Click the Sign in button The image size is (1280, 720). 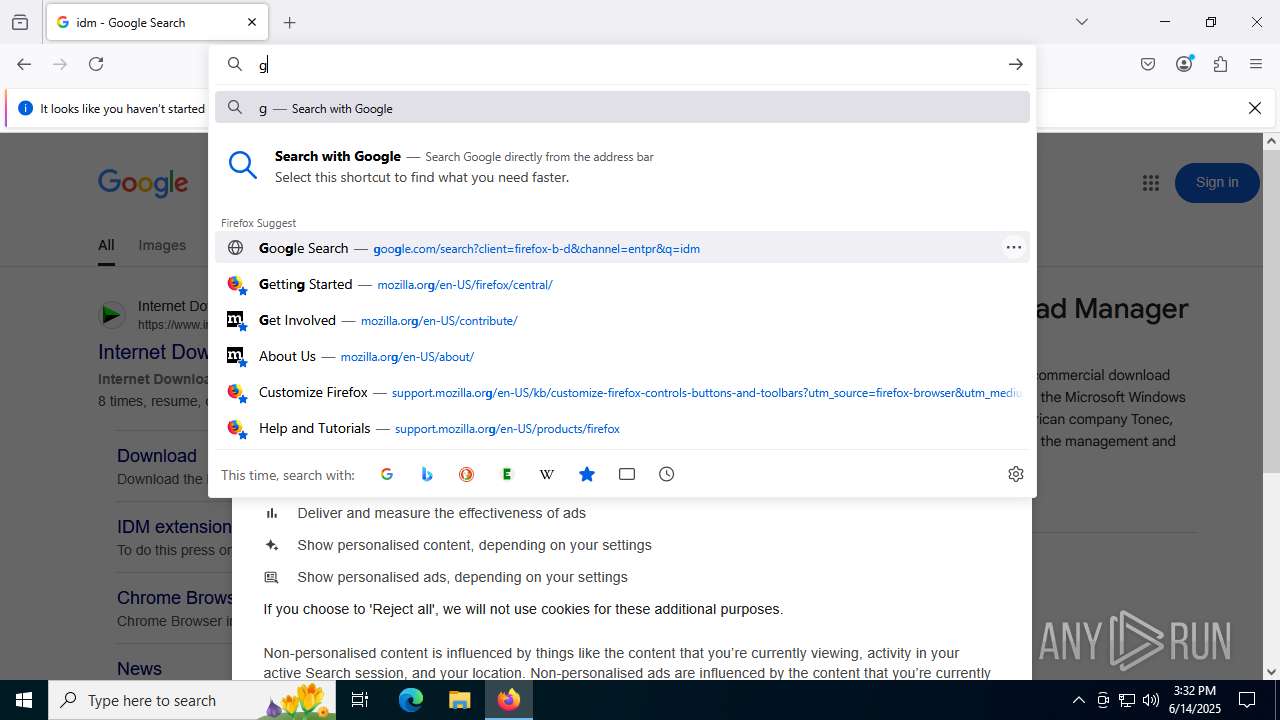pyautogui.click(x=1217, y=182)
